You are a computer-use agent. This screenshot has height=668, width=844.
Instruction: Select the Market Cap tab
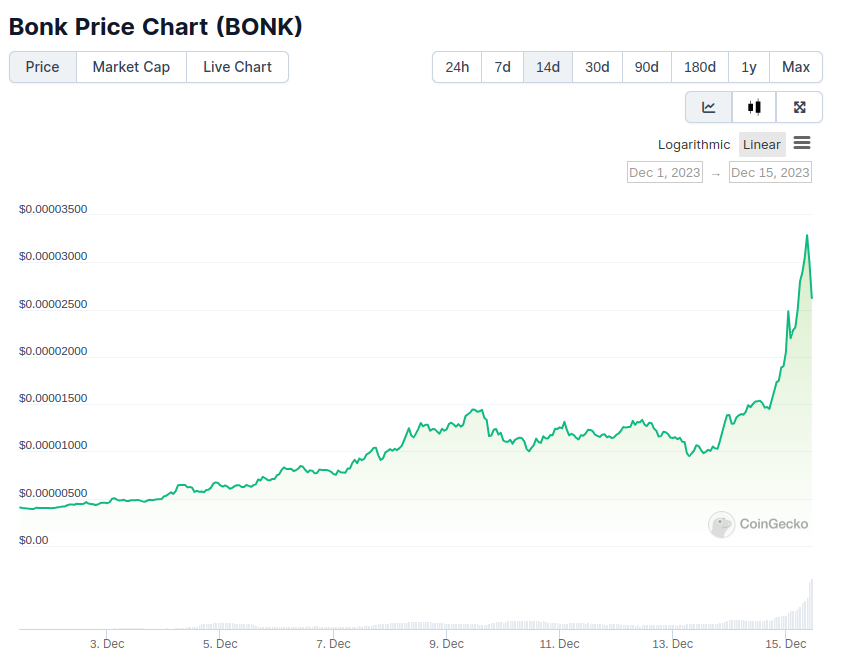[131, 67]
